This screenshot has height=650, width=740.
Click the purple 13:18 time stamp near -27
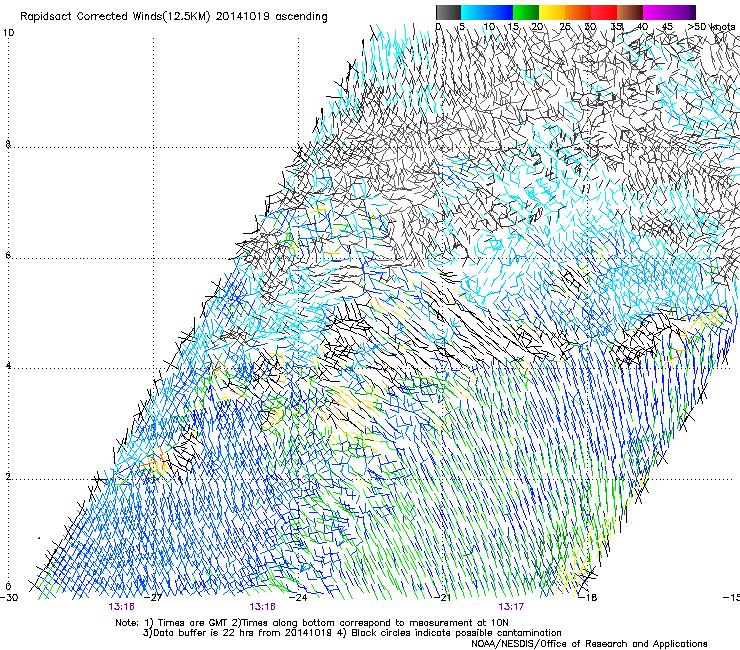click(121, 607)
